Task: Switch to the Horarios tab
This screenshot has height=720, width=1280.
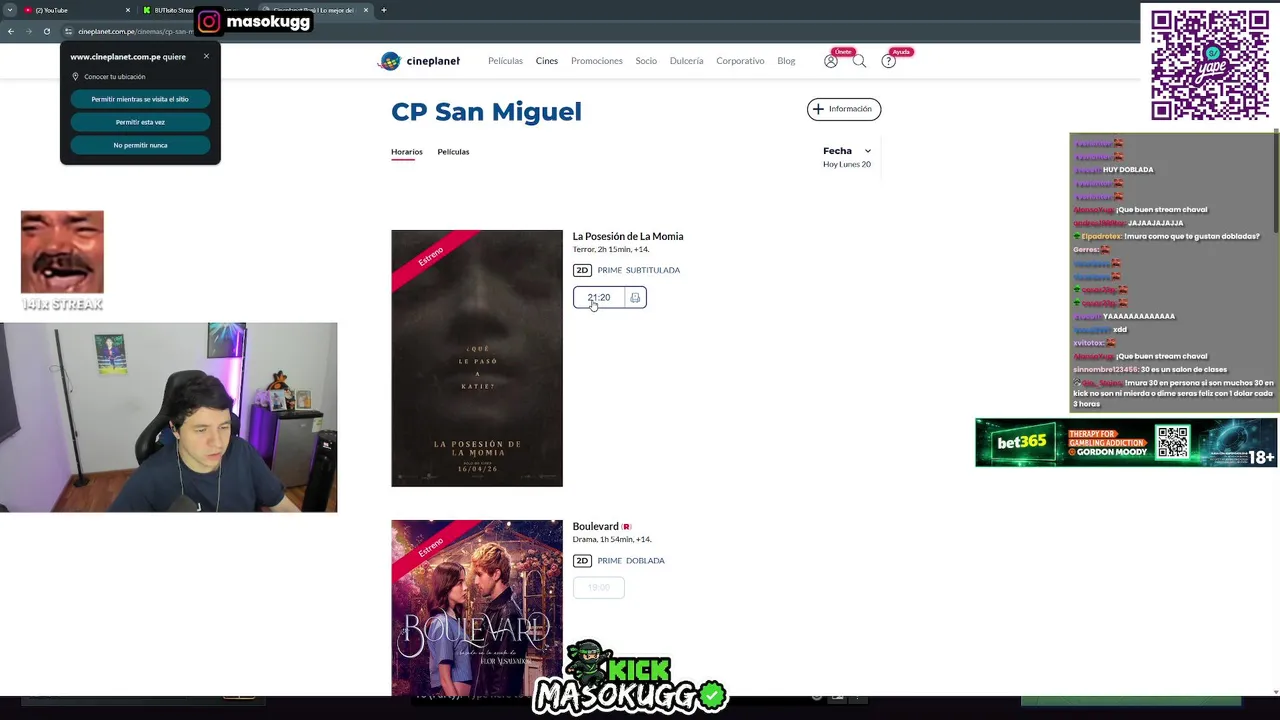Action: click(x=406, y=152)
